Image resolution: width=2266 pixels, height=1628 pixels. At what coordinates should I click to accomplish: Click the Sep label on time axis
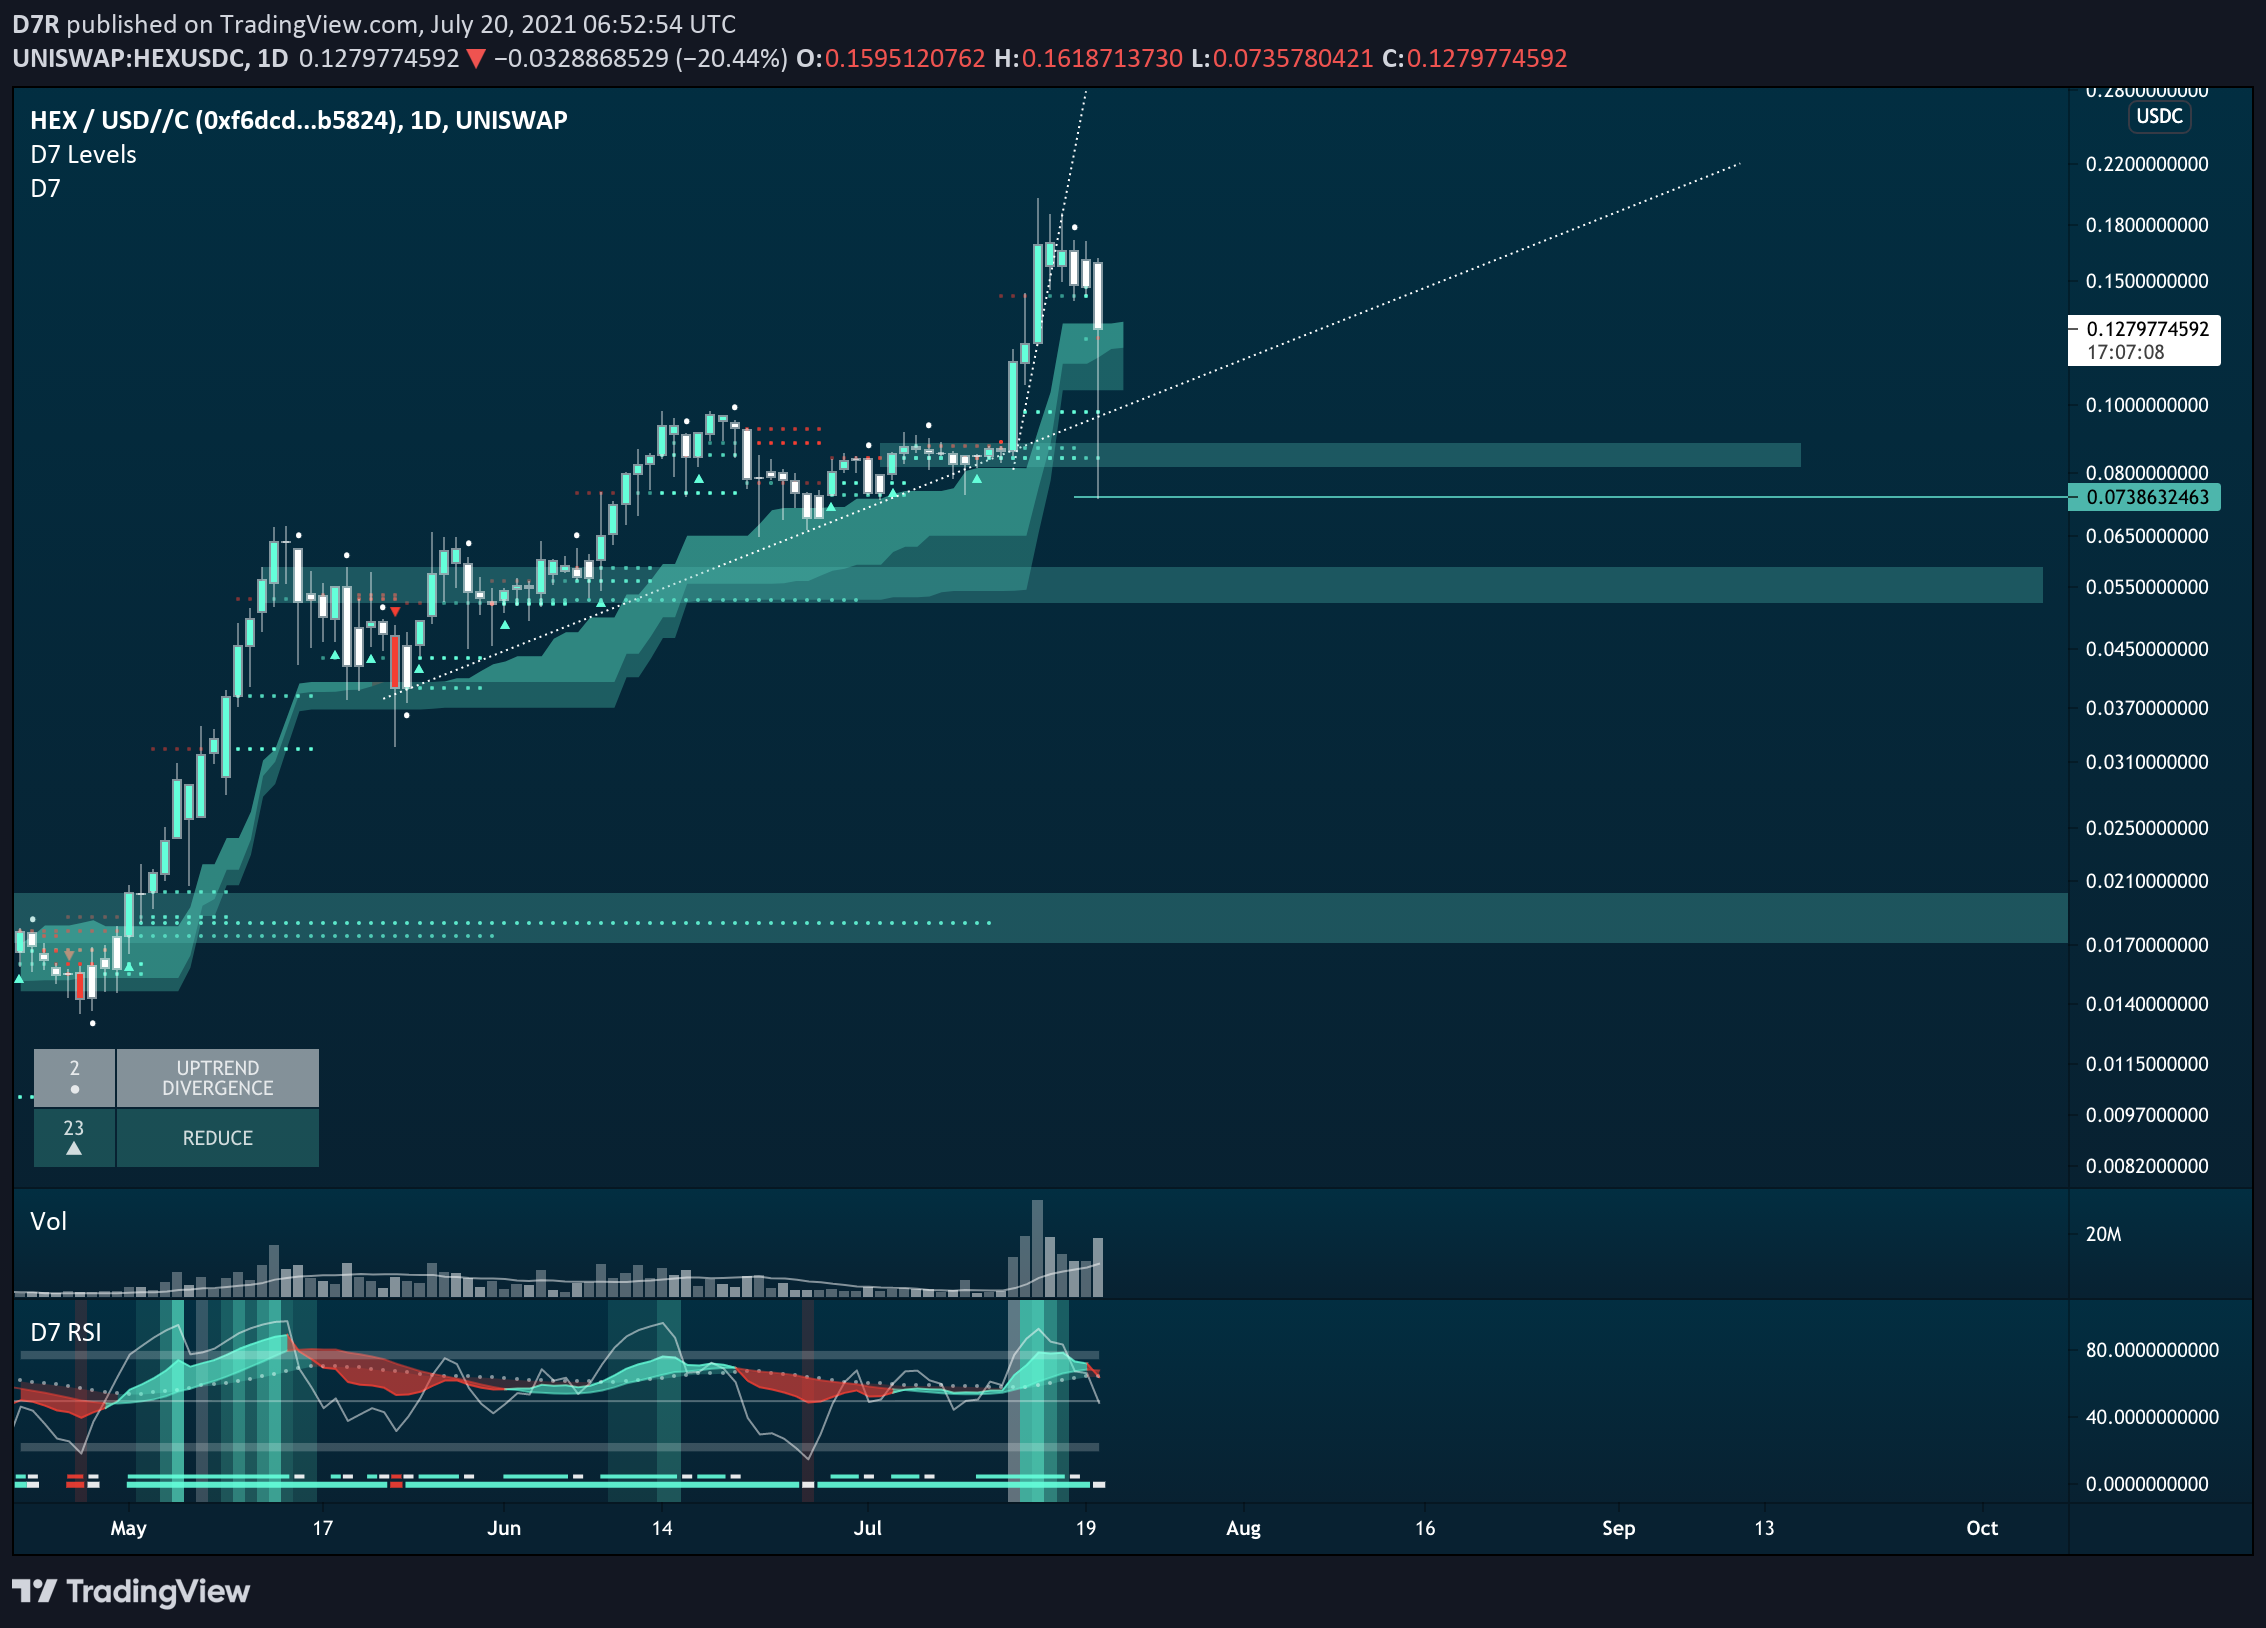[1618, 1528]
